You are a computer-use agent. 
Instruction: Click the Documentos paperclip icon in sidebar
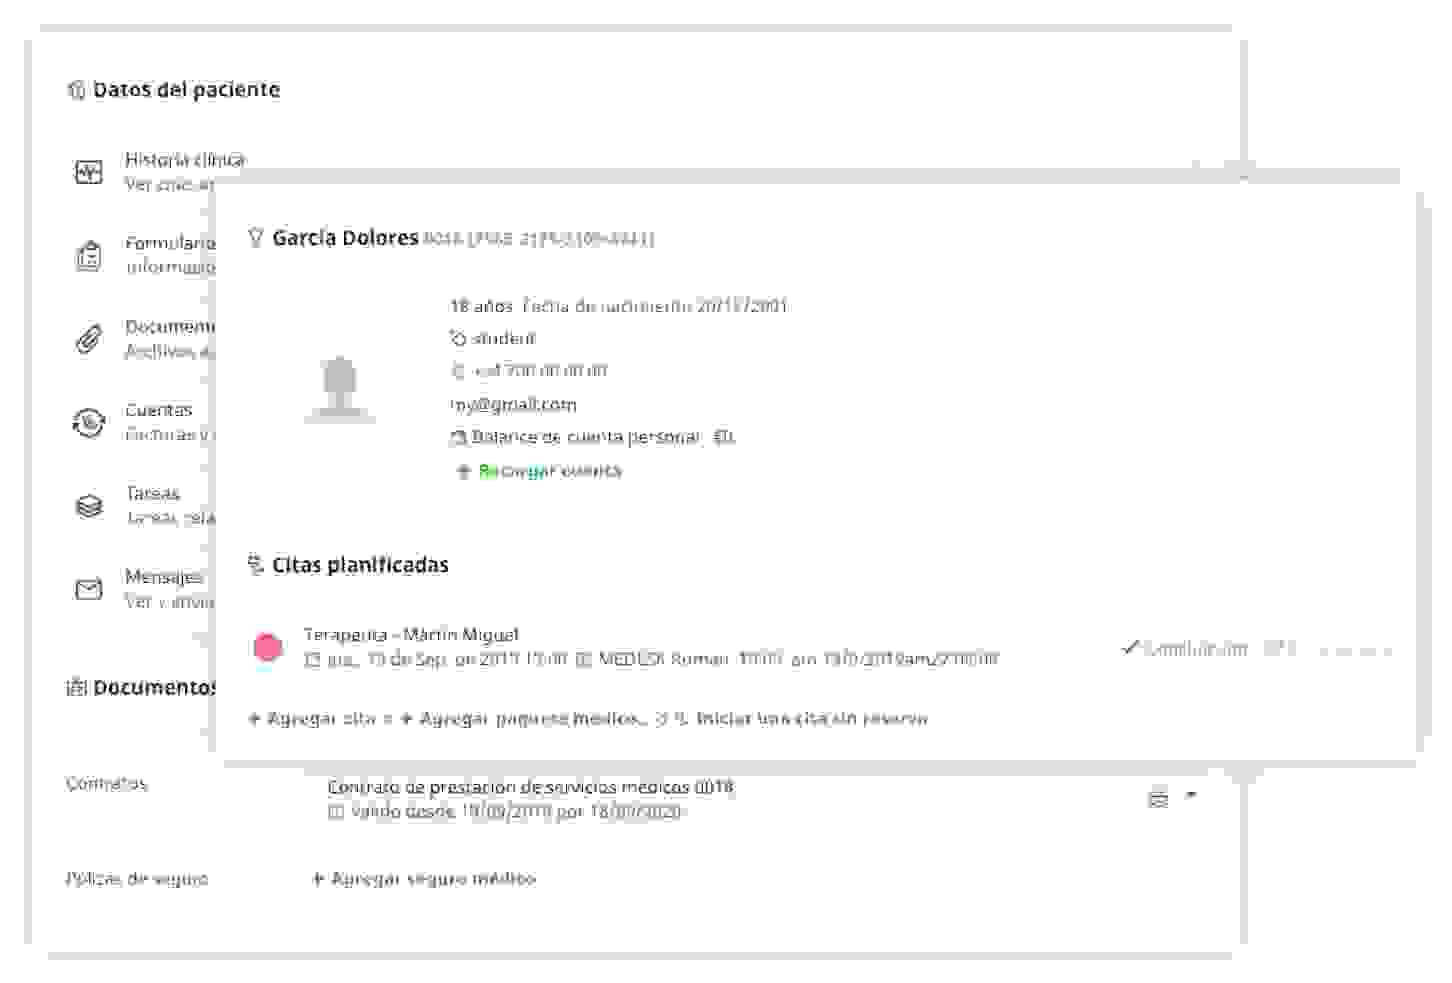pos(87,337)
